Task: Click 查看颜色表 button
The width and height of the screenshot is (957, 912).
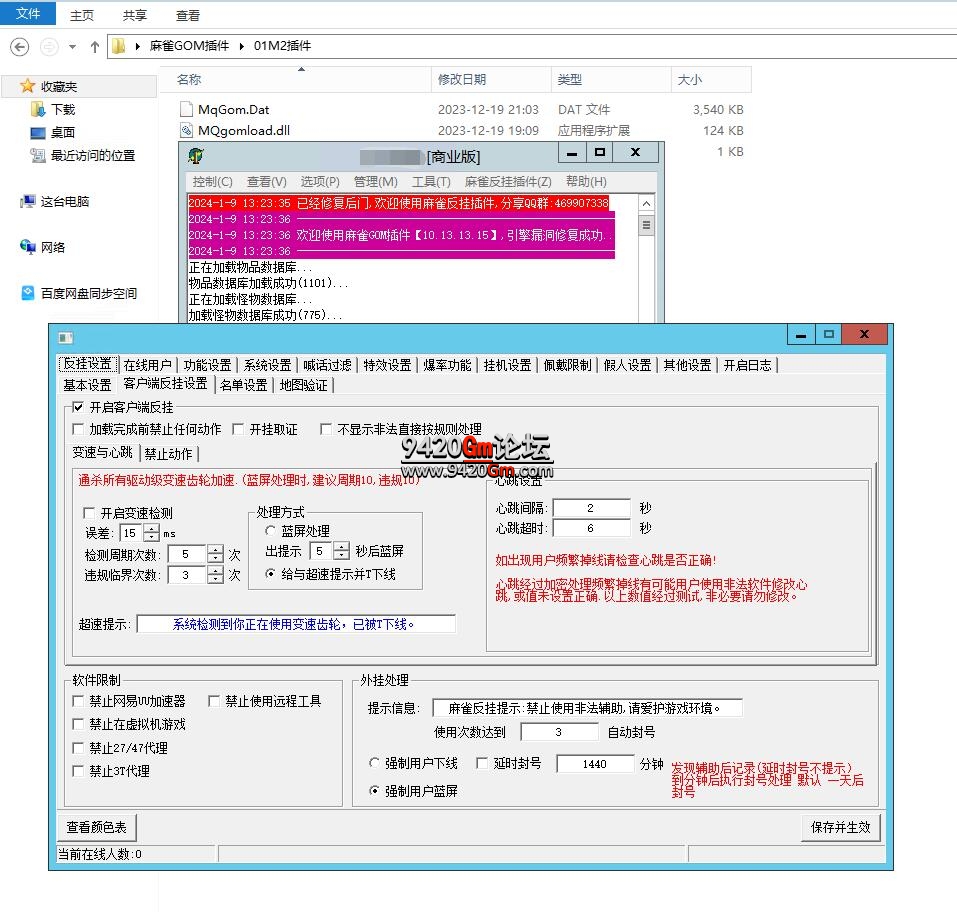Action: click(96, 827)
